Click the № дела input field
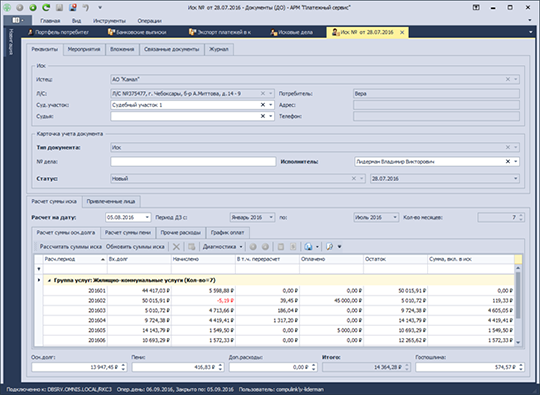Image resolution: width=540 pixels, height=395 pixels. pyautogui.click(x=193, y=162)
